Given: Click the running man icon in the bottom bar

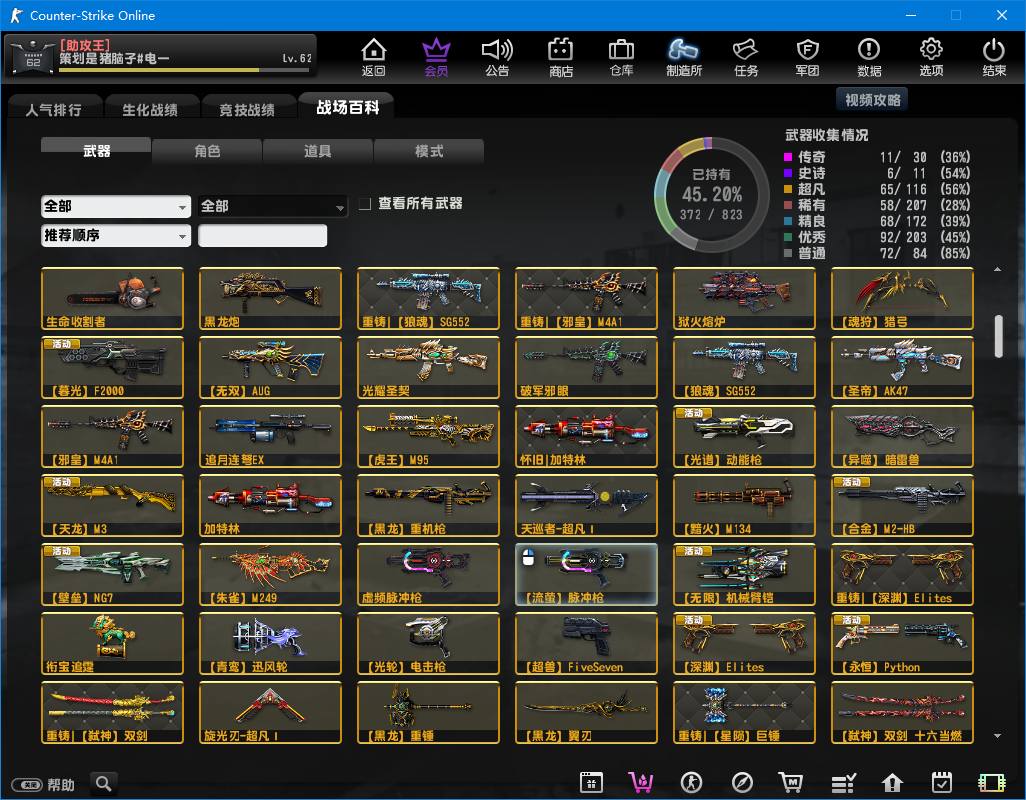Looking at the screenshot, I should point(691,782).
